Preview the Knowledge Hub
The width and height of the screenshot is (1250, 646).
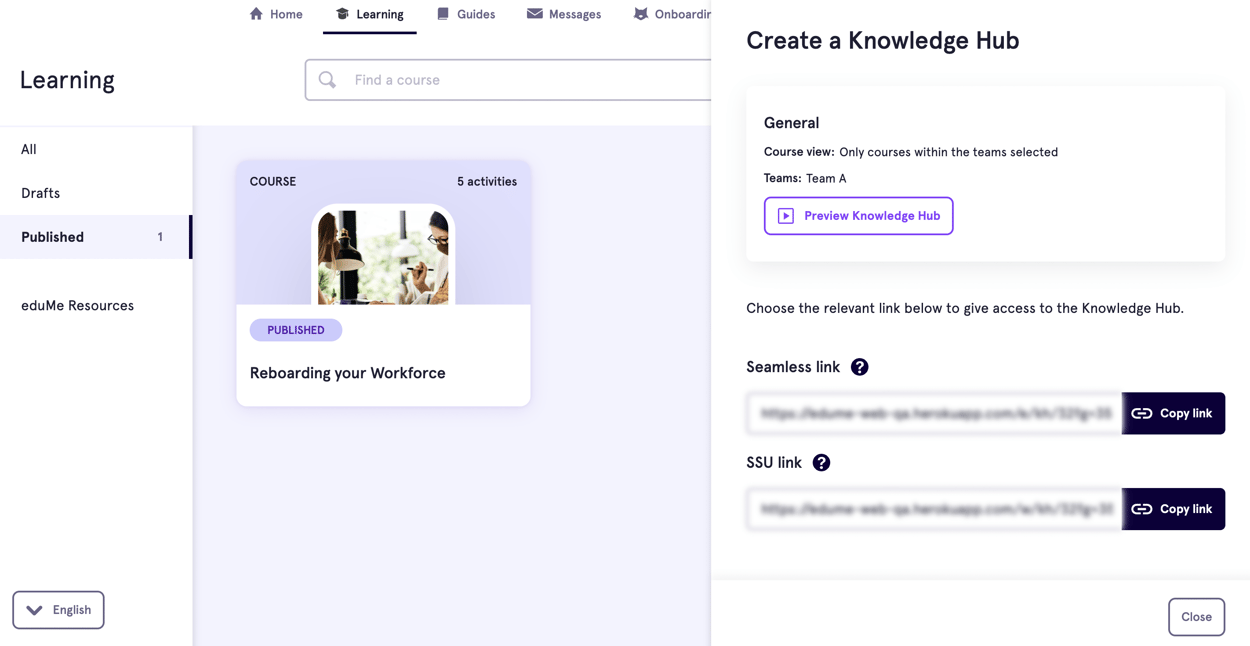(858, 215)
